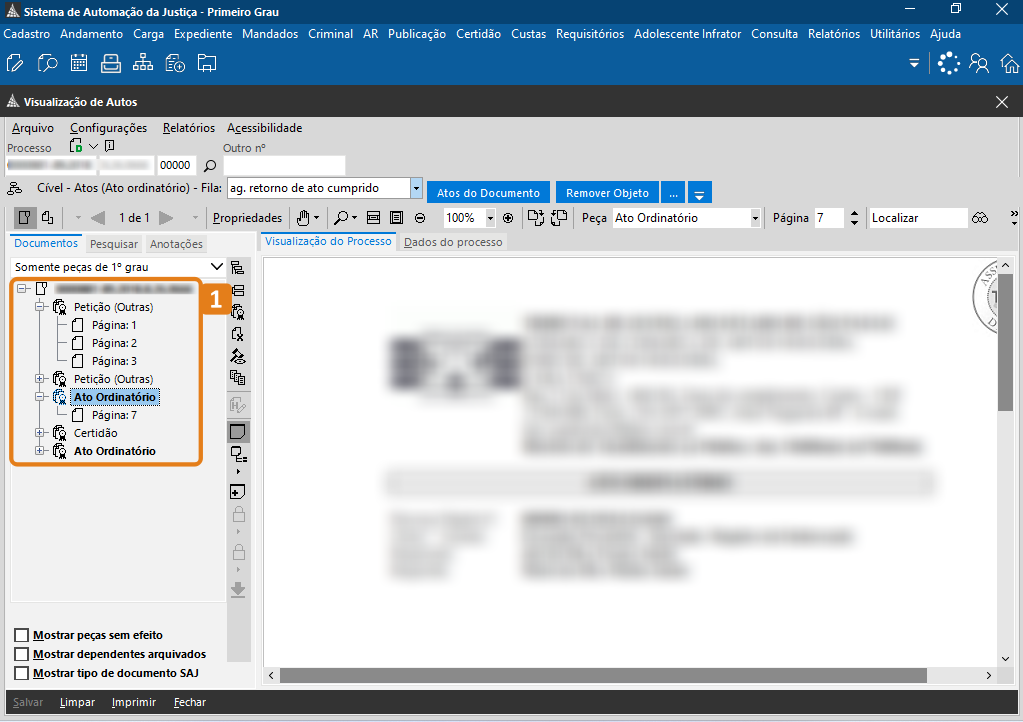This screenshot has width=1023, height=722.
Task: Click the edit document pencil icon in main toolbar
Action: coord(14,63)
